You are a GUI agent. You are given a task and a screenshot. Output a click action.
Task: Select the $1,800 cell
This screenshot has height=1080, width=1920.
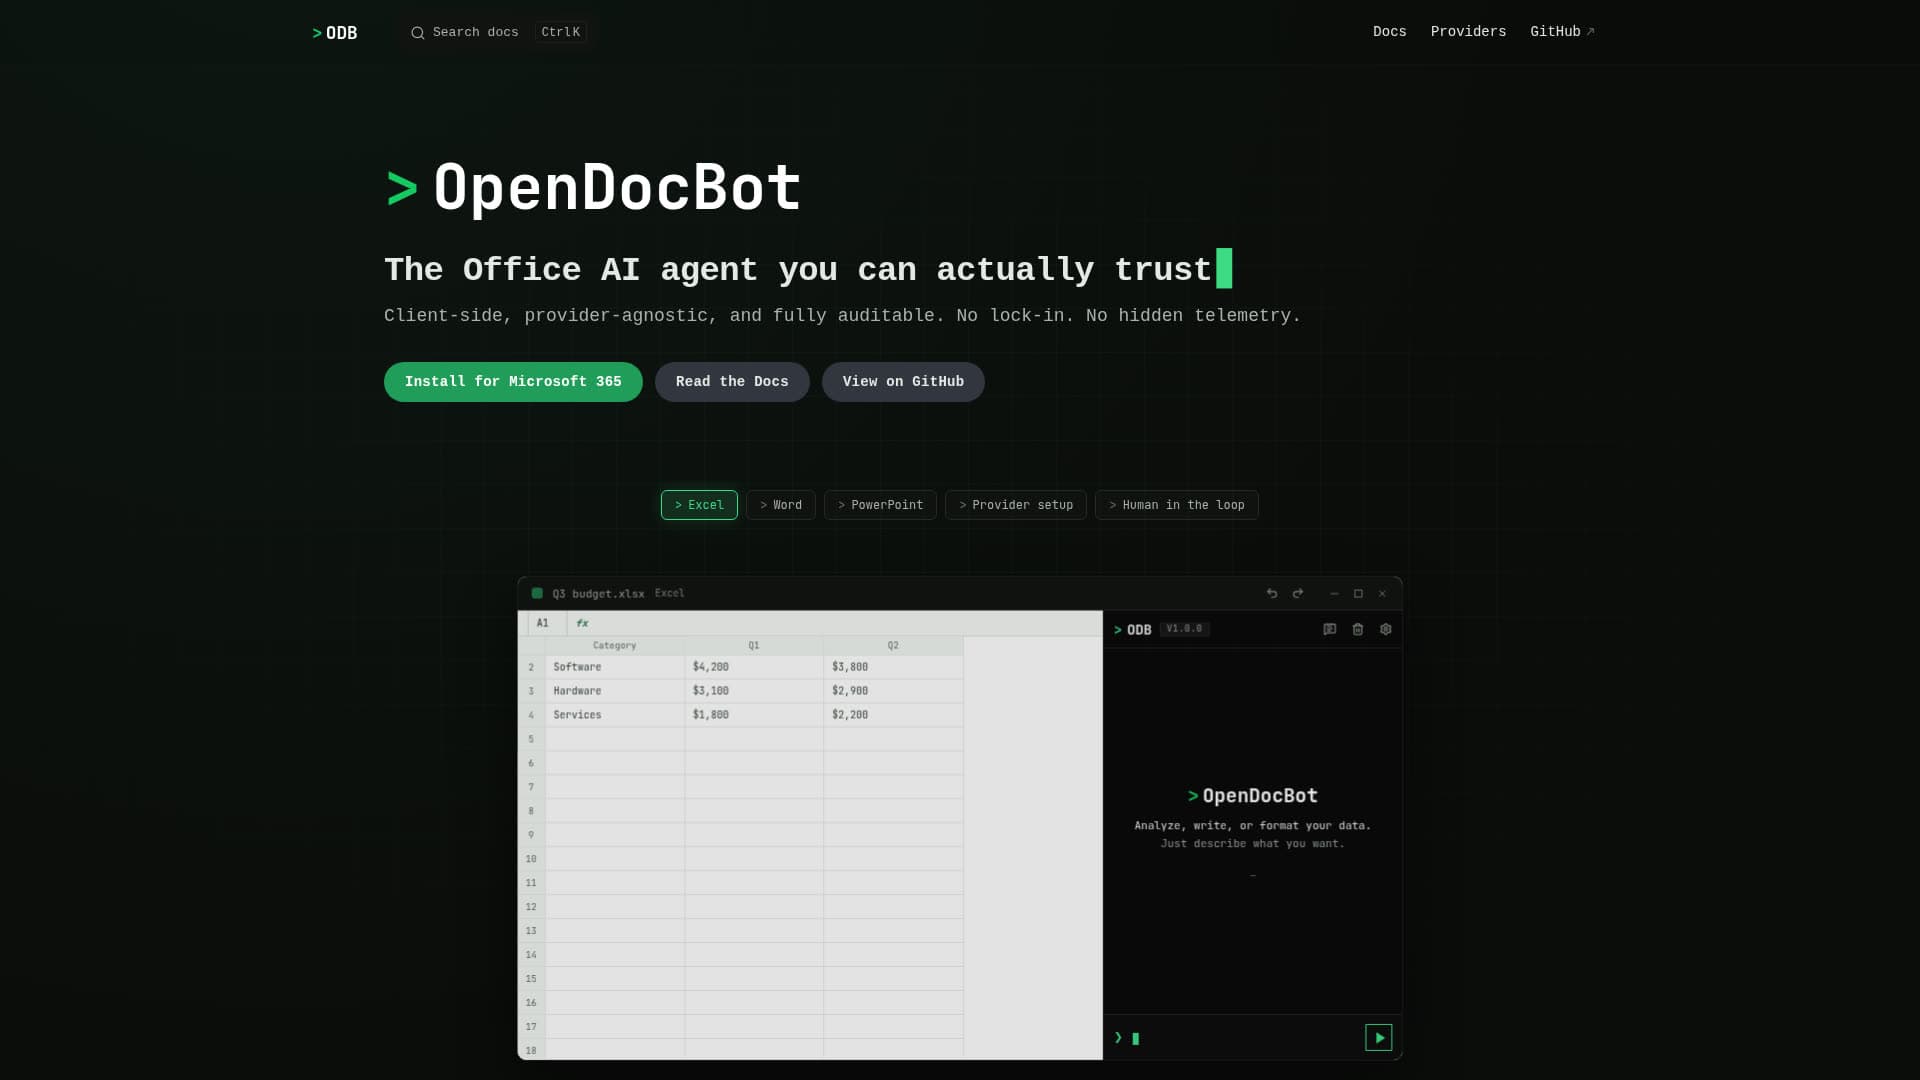(754, 715)
